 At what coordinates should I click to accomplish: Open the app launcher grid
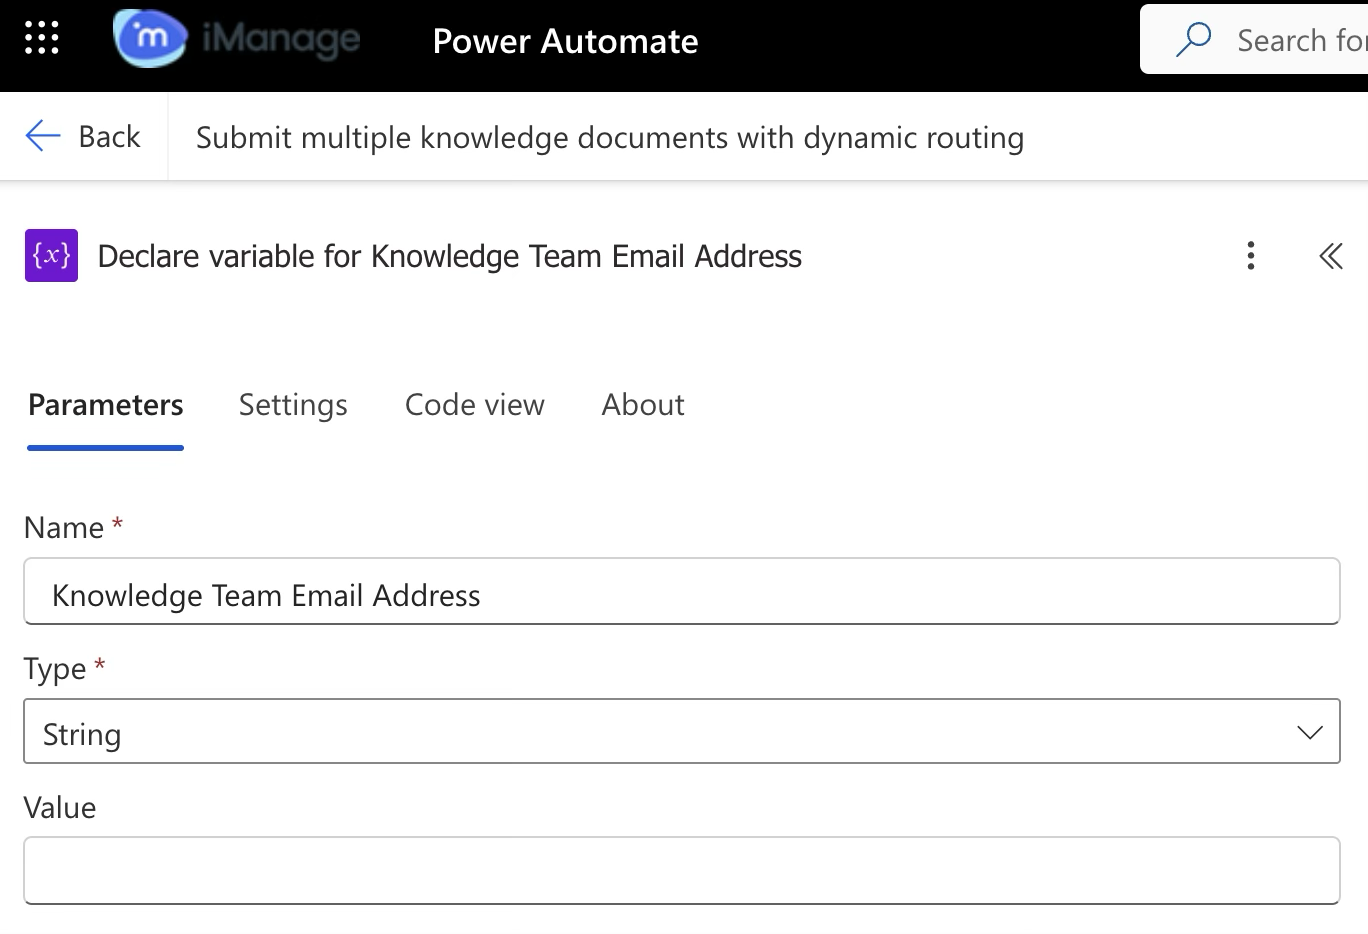(x=42, y=40)
